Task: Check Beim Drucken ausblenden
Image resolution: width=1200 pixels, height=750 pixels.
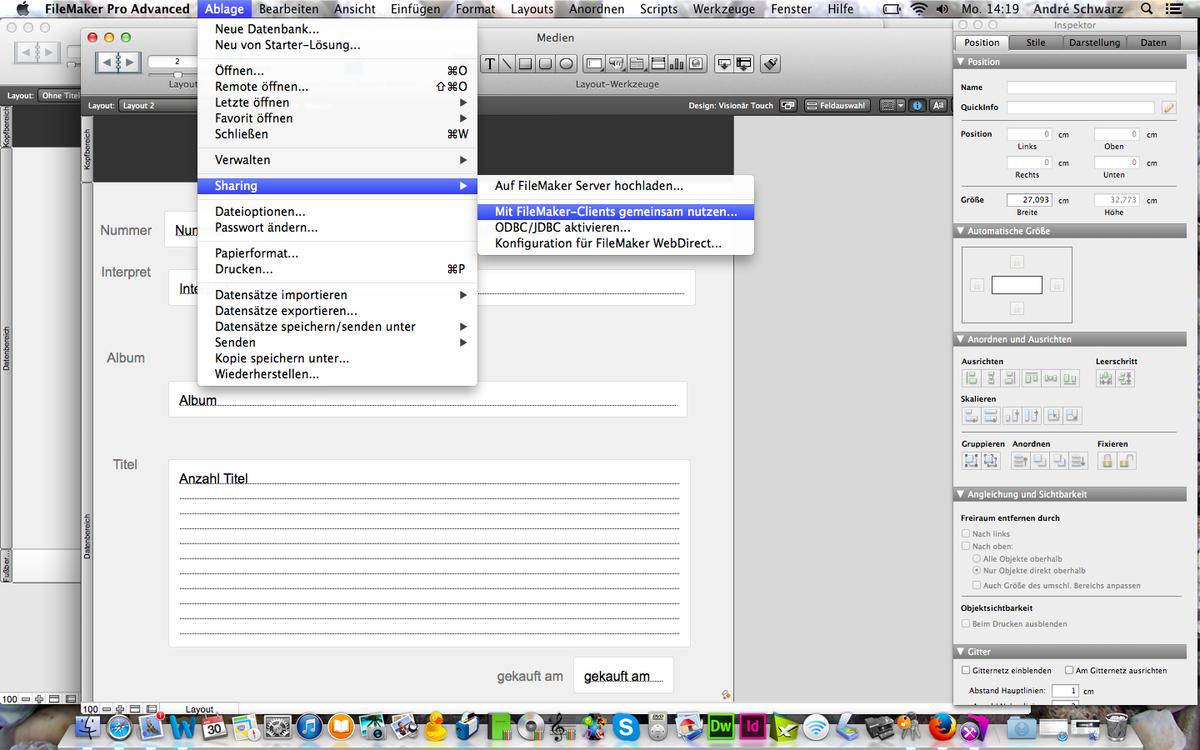Action: tap(966, 623)
